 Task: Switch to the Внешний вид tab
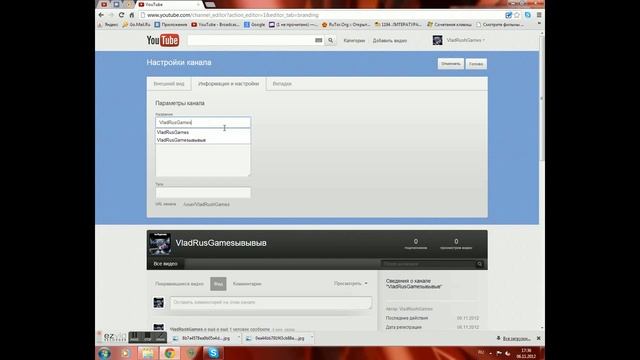click(x=169, y=84)
